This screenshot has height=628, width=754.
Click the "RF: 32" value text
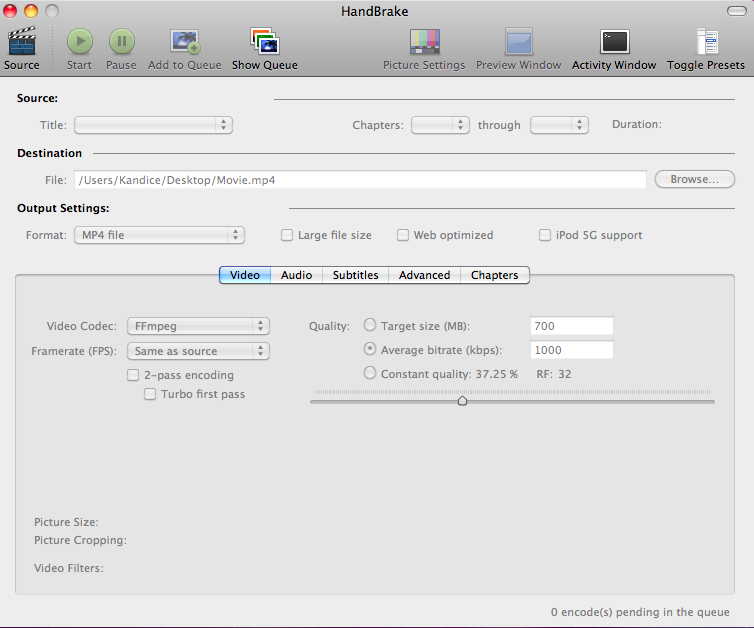click(x=554, y=374)
